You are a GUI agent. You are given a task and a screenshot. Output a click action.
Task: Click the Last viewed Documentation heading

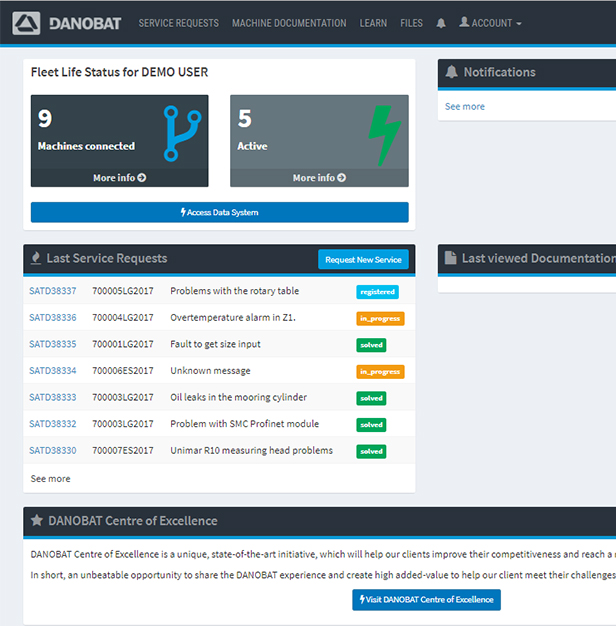pos(539,258)
